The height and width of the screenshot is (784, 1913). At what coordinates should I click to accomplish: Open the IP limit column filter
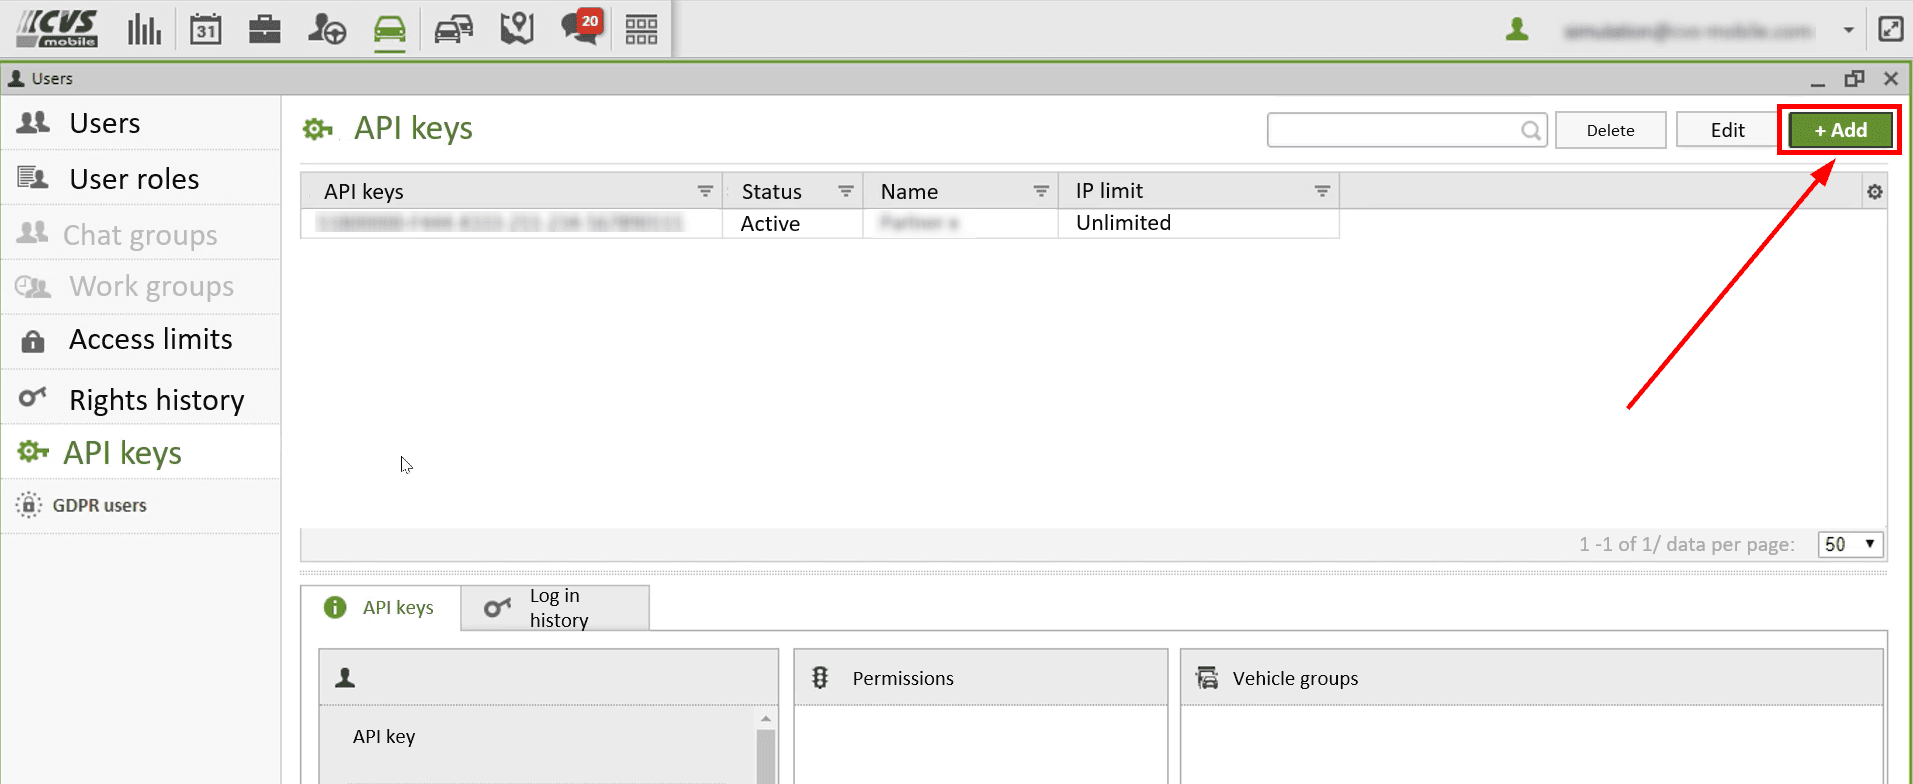tap(1322, 191)
